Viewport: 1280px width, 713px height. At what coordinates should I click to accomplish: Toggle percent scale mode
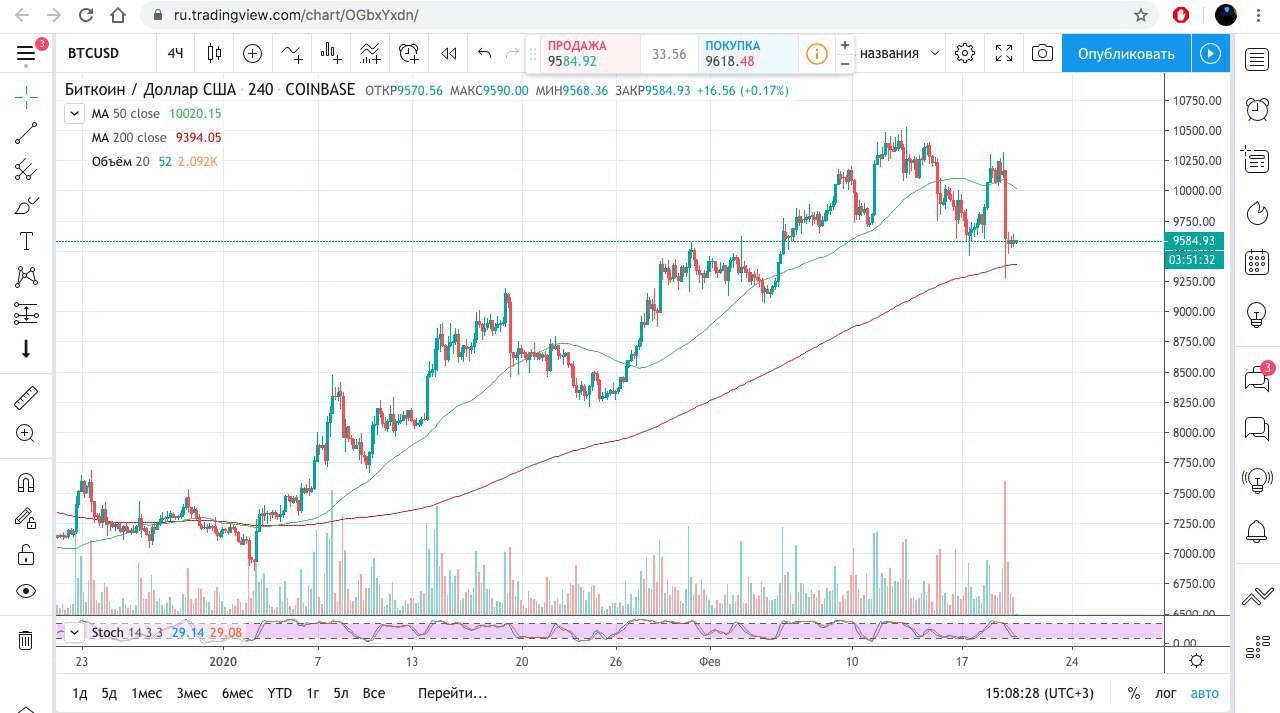(x=1134, y=693)
